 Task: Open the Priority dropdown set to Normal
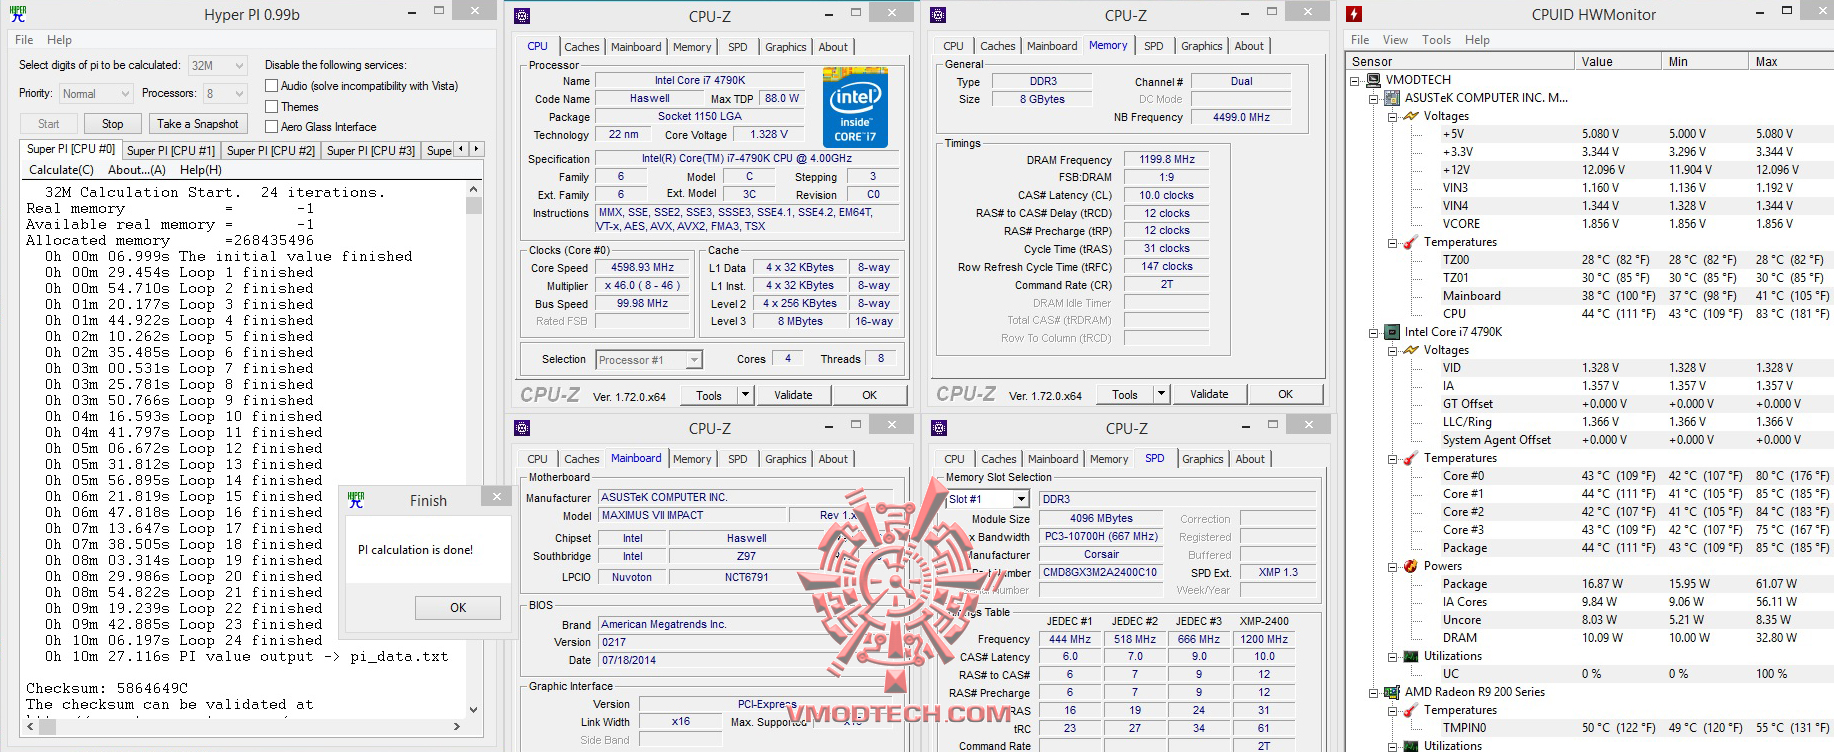pyautogui.click(x=95, y=94)
